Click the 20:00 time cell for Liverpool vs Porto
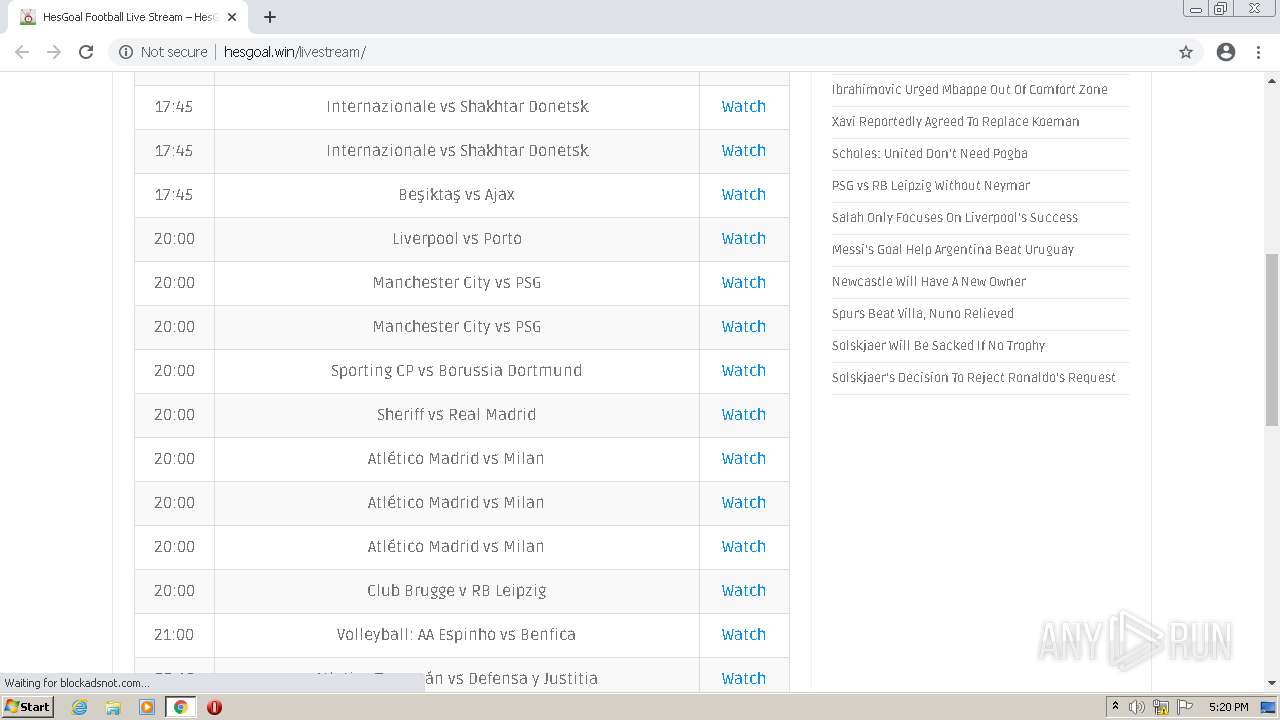 pos(174,239)
